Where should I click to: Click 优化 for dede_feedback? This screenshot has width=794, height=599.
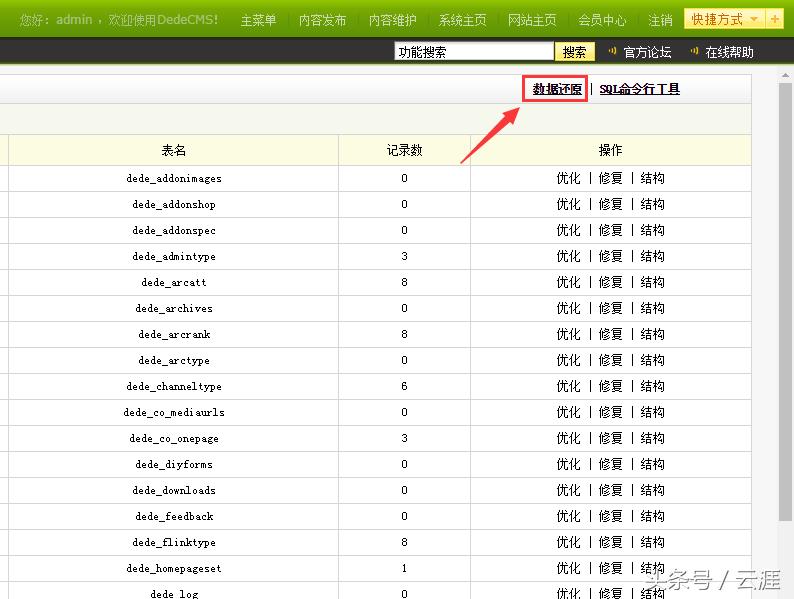pos(568,516)
